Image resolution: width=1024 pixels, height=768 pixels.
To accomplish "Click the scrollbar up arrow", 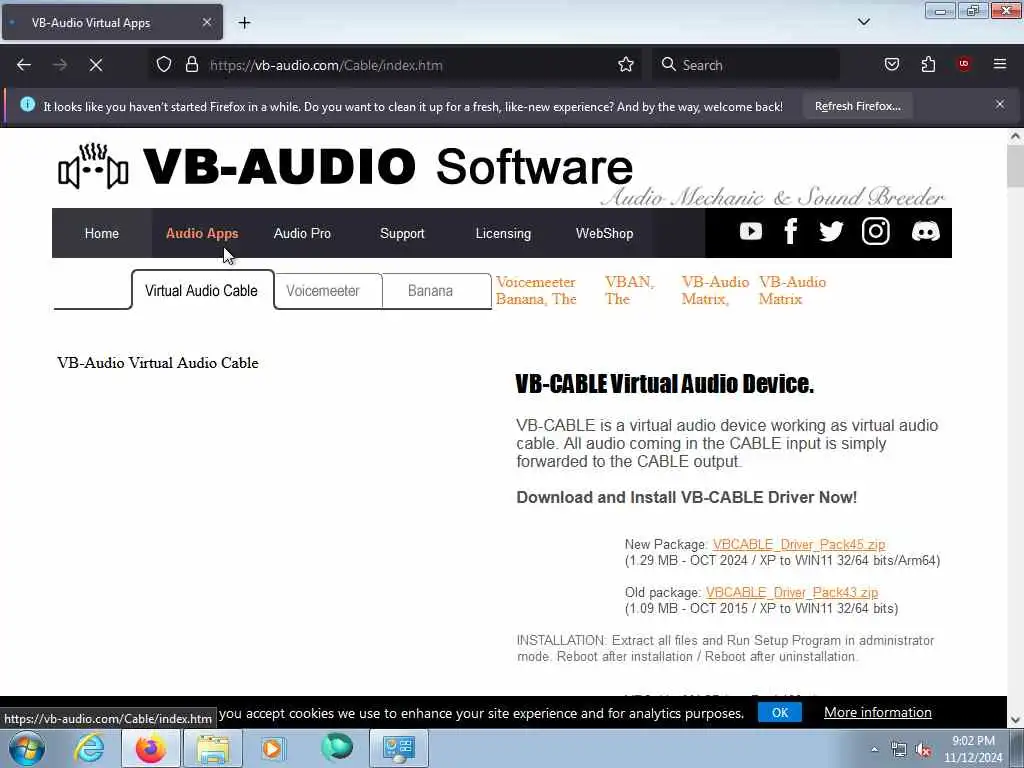I will tap(1015, 136).
